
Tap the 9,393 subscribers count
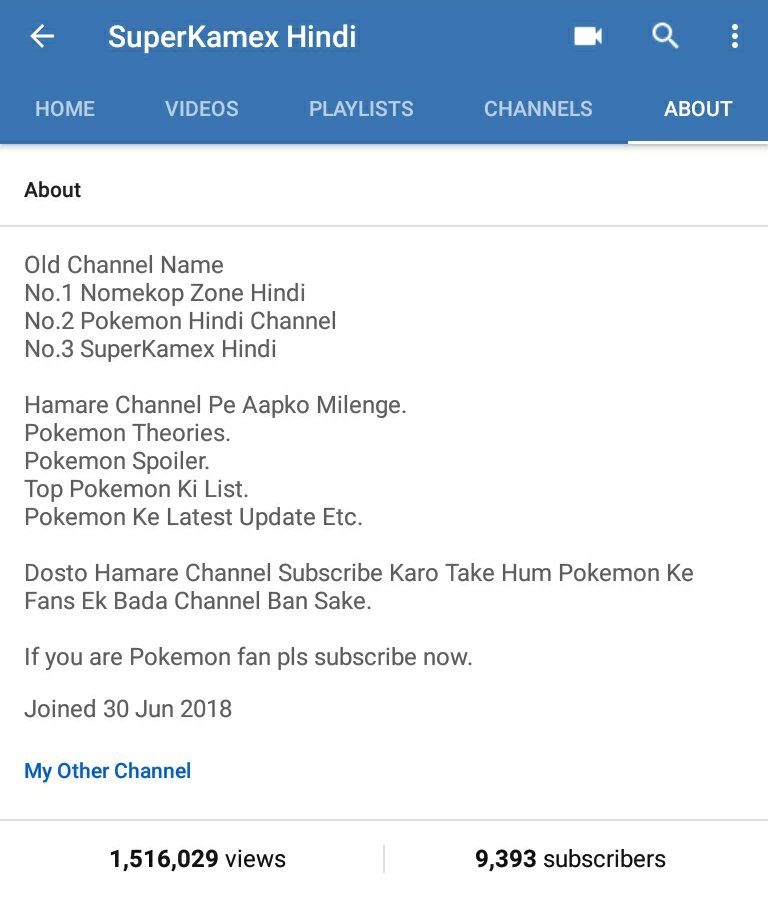570,859
